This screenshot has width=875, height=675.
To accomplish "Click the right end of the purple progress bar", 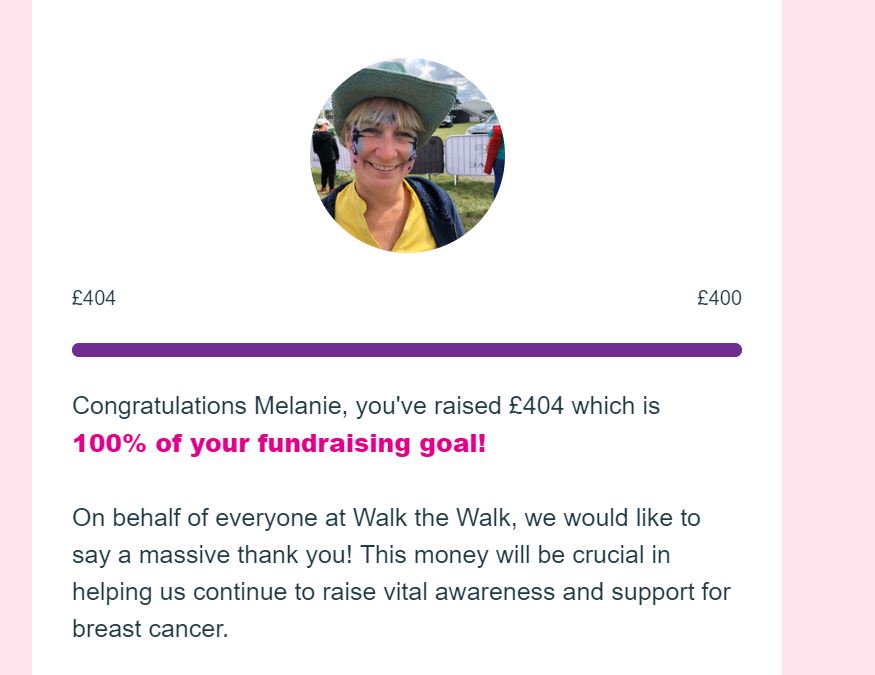I will 735,350.
